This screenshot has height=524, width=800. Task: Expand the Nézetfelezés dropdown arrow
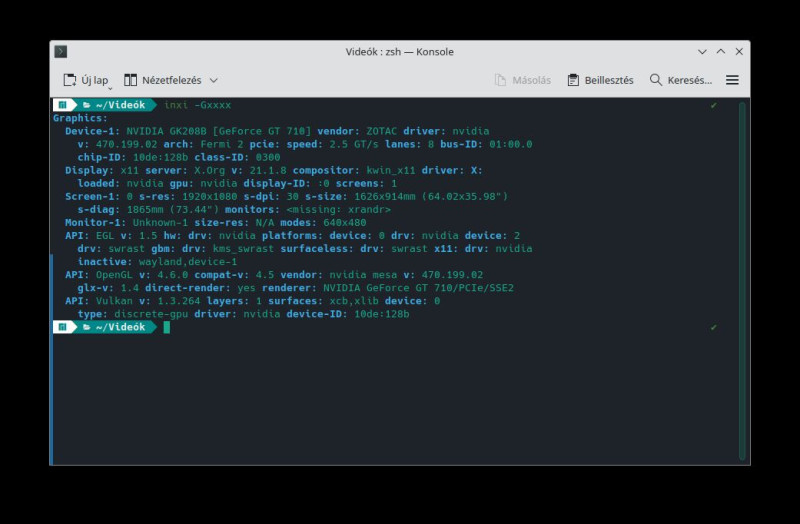pos(214,80)
